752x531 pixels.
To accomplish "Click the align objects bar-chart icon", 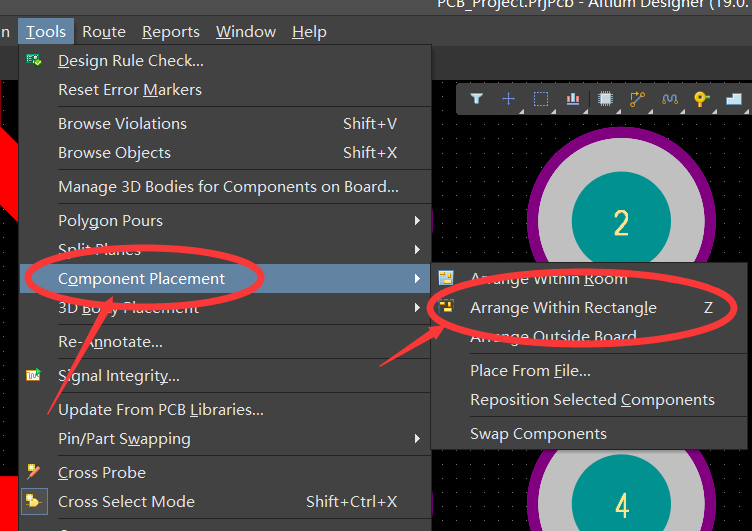I will coord(573,99).
